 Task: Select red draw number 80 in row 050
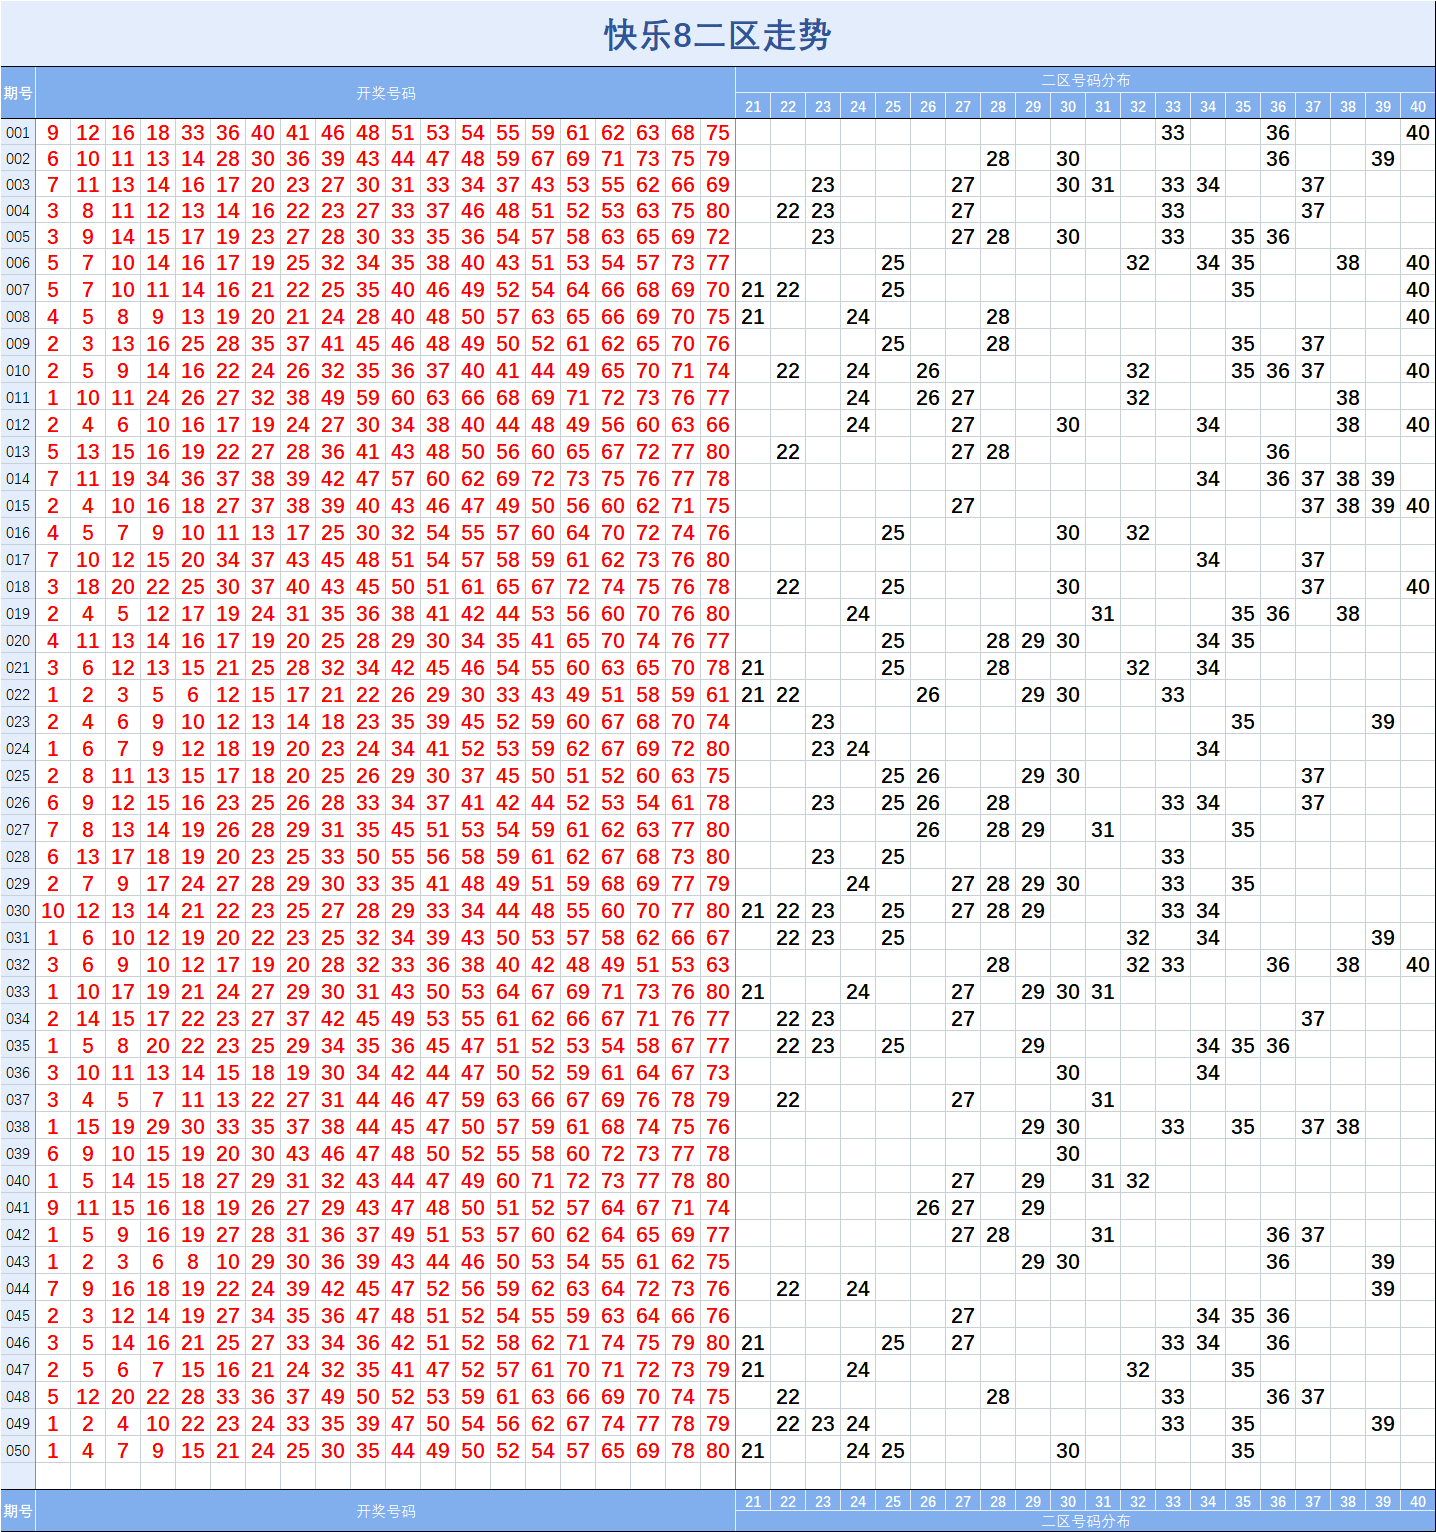click(718, 1451)
